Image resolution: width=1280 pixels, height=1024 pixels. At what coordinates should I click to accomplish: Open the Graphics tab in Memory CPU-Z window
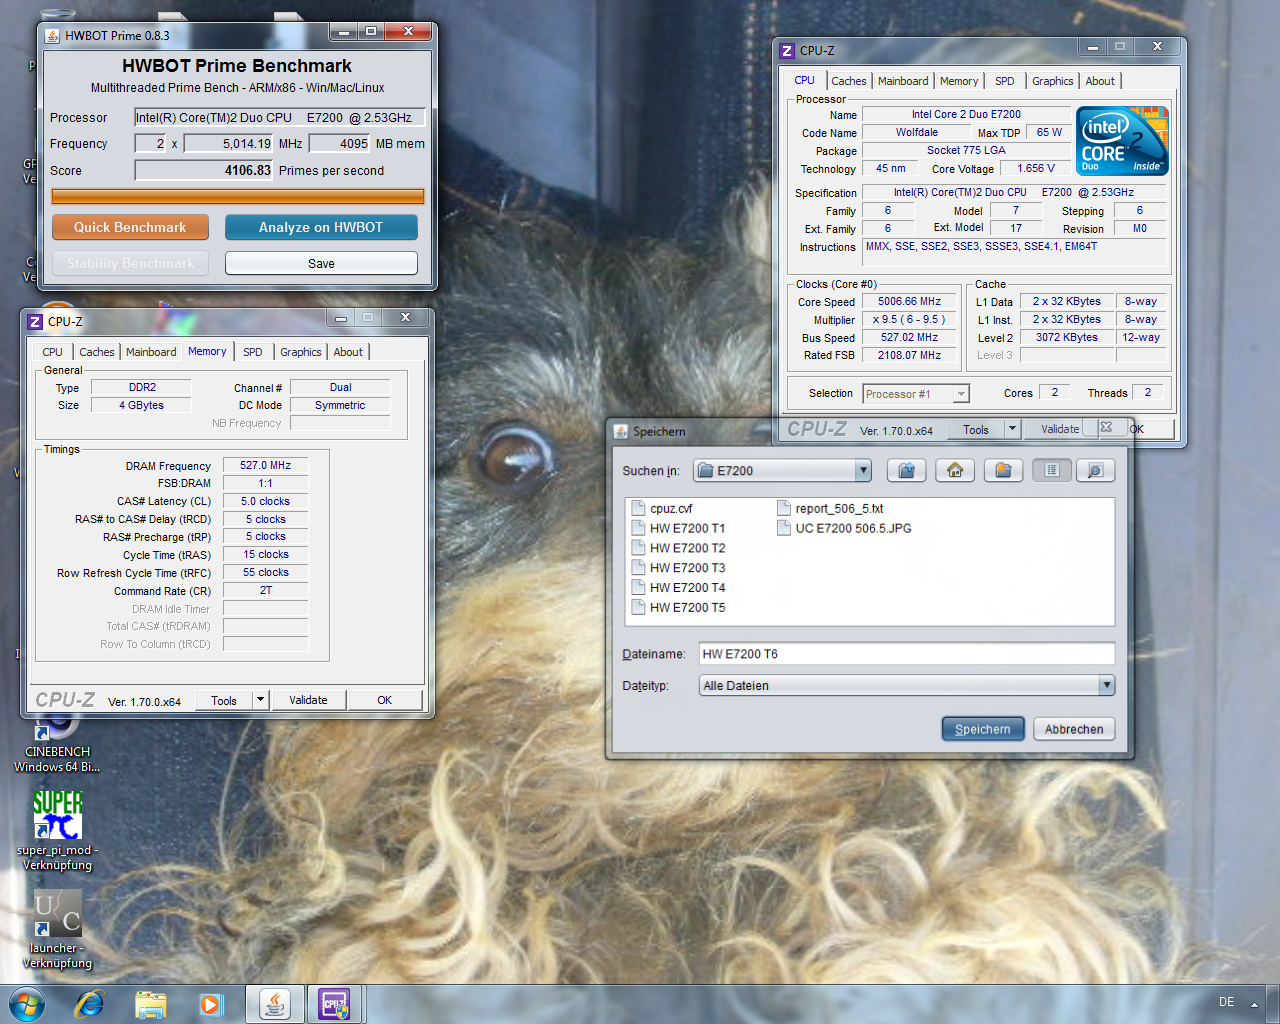tap(301, 352)
